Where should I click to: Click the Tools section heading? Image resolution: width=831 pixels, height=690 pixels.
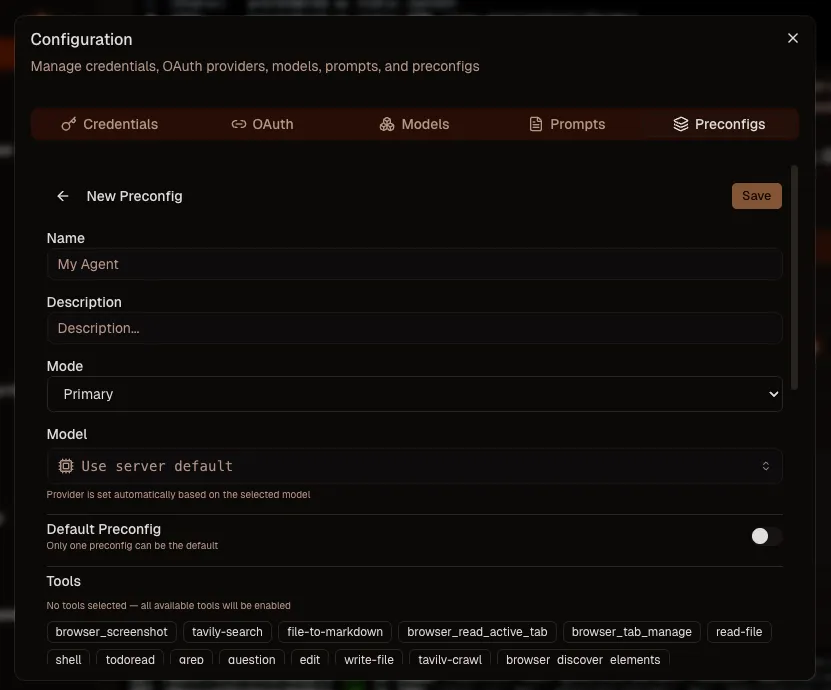click(64, 581)
